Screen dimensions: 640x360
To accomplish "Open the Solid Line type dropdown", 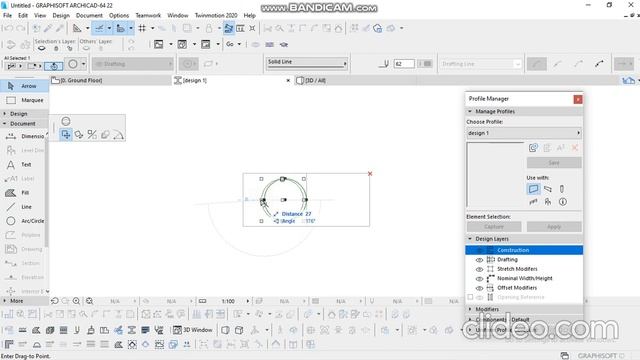I will coord(307,63).
